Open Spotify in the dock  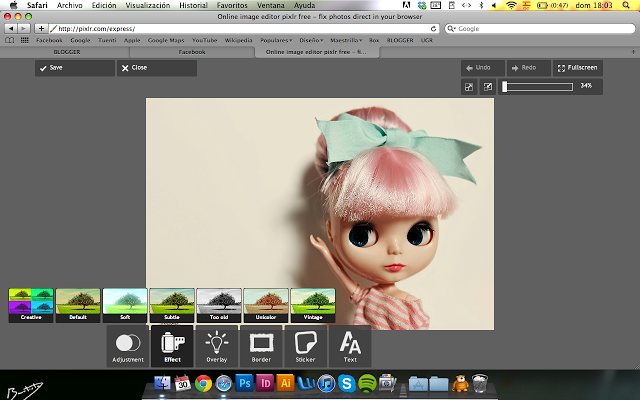(x=366, y=383)
